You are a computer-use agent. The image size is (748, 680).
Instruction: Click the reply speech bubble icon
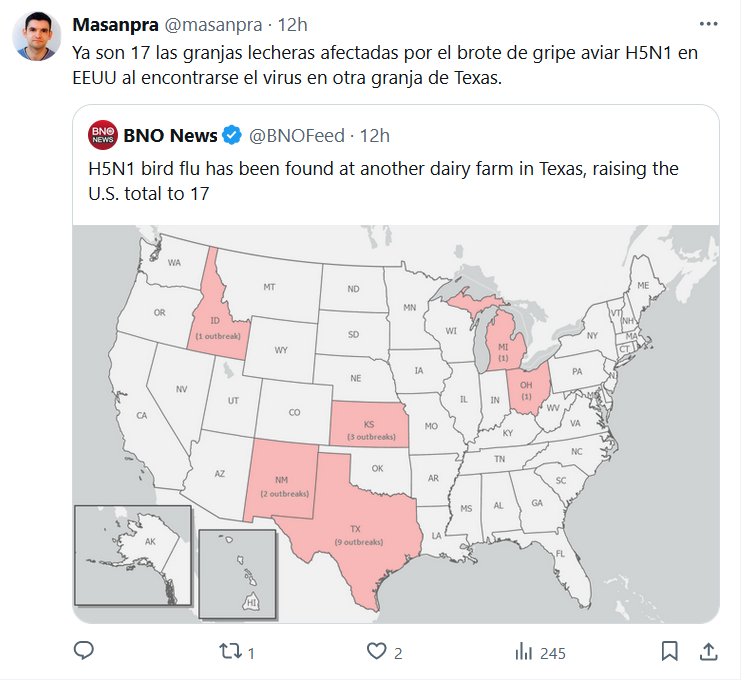(x=85, y=652)
